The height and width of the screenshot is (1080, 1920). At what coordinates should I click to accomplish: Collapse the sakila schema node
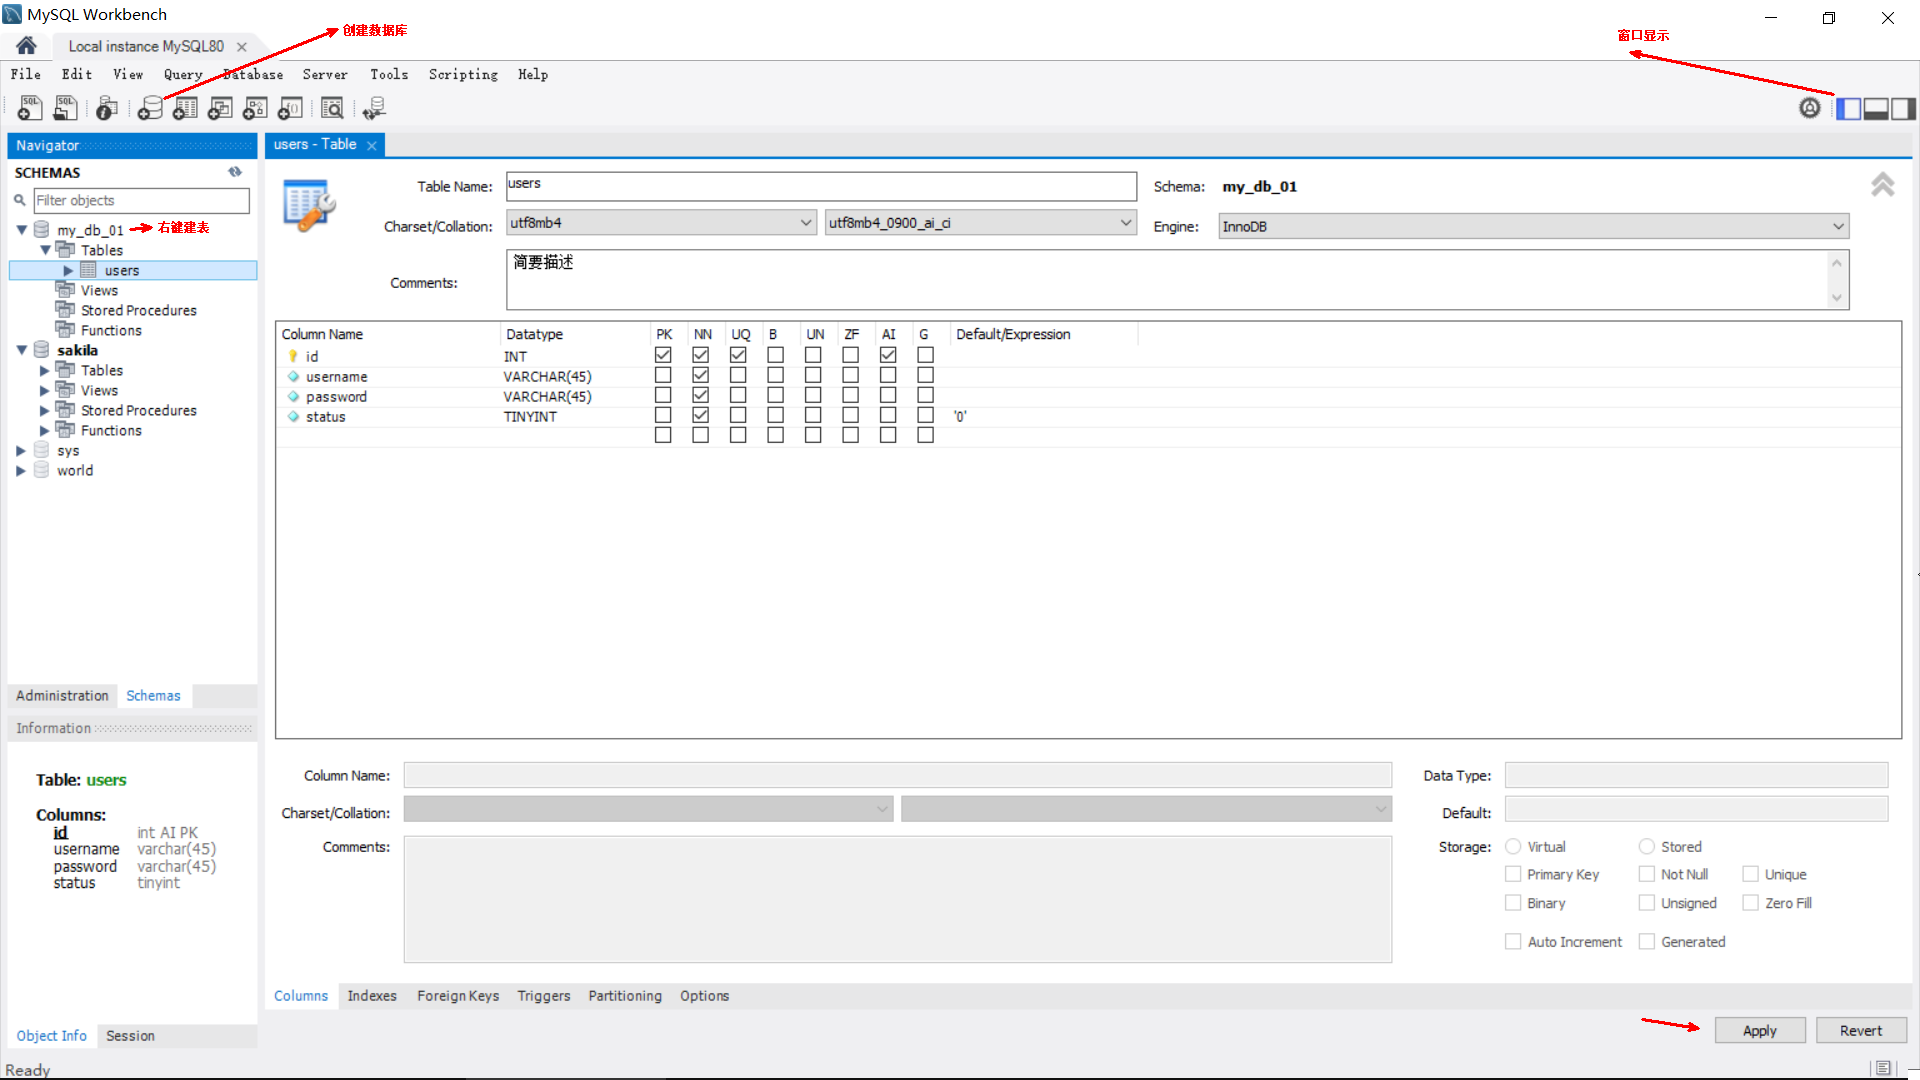click(21, 350)
